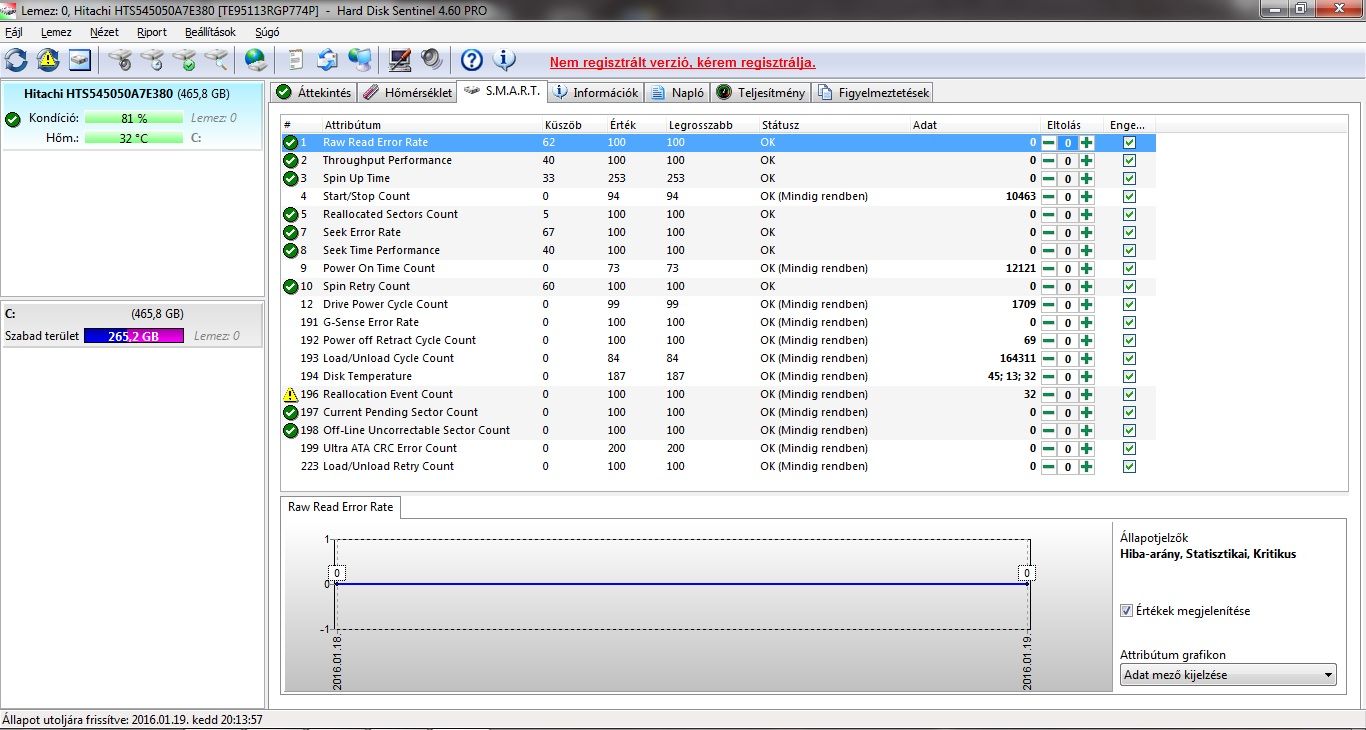Click green check icon beside Off-Line Uncorrectable Sector Count
The width and height of the screenshot is (1366, 730).
(290, 431)
